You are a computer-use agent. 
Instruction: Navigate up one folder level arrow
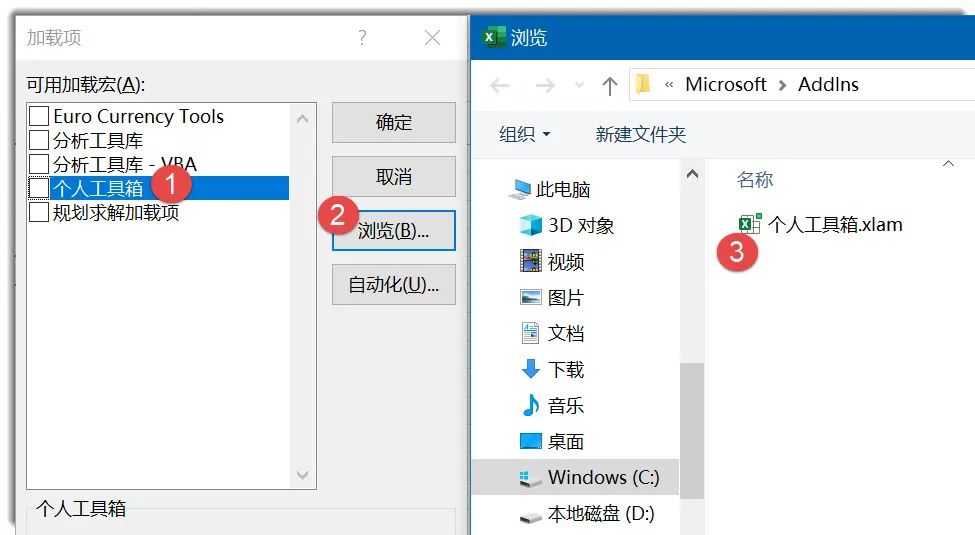coord(609,85)
